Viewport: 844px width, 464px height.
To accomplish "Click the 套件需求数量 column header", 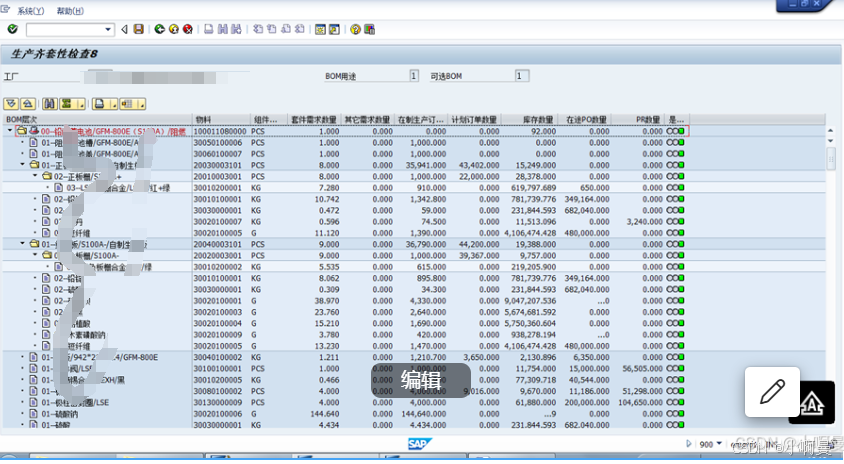I will point(313,119).
